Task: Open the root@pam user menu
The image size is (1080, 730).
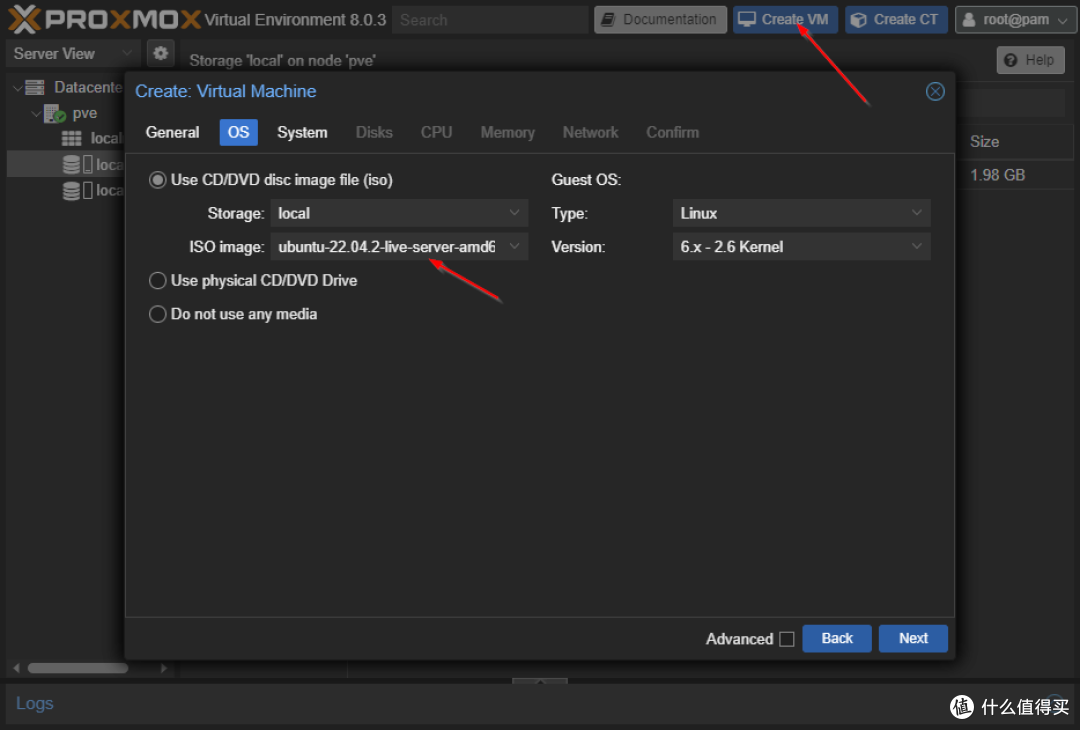Action: (x=1015, y=20)
